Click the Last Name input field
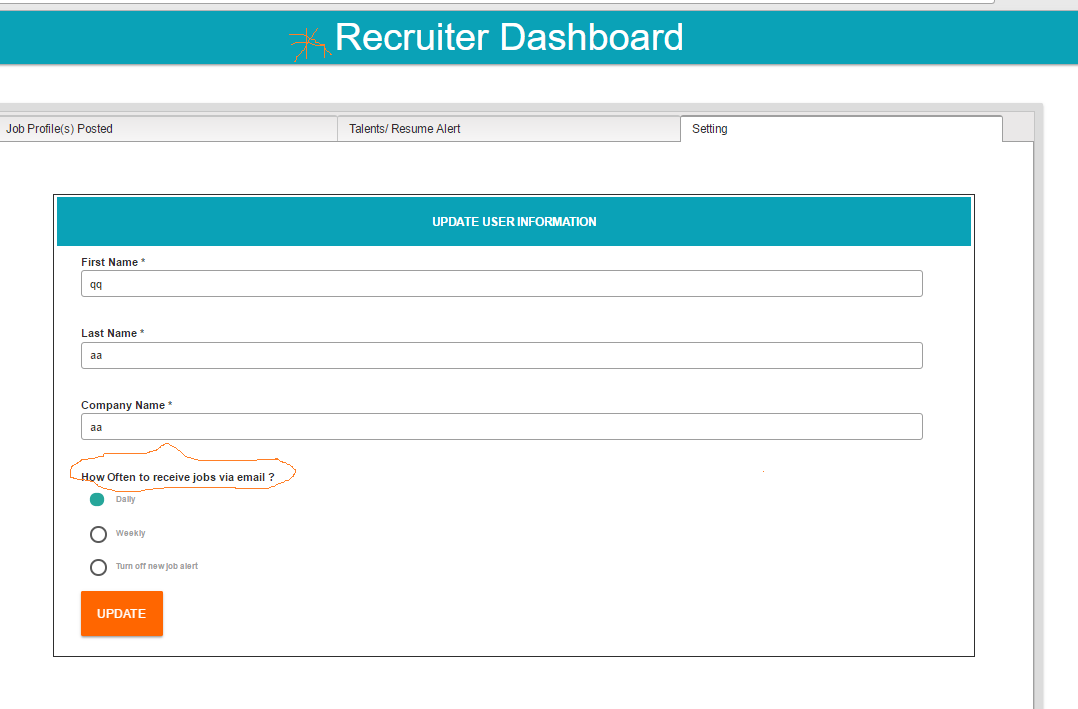Screen dimensions: 1078x709 pyautogui.click(x=502, y=356)
